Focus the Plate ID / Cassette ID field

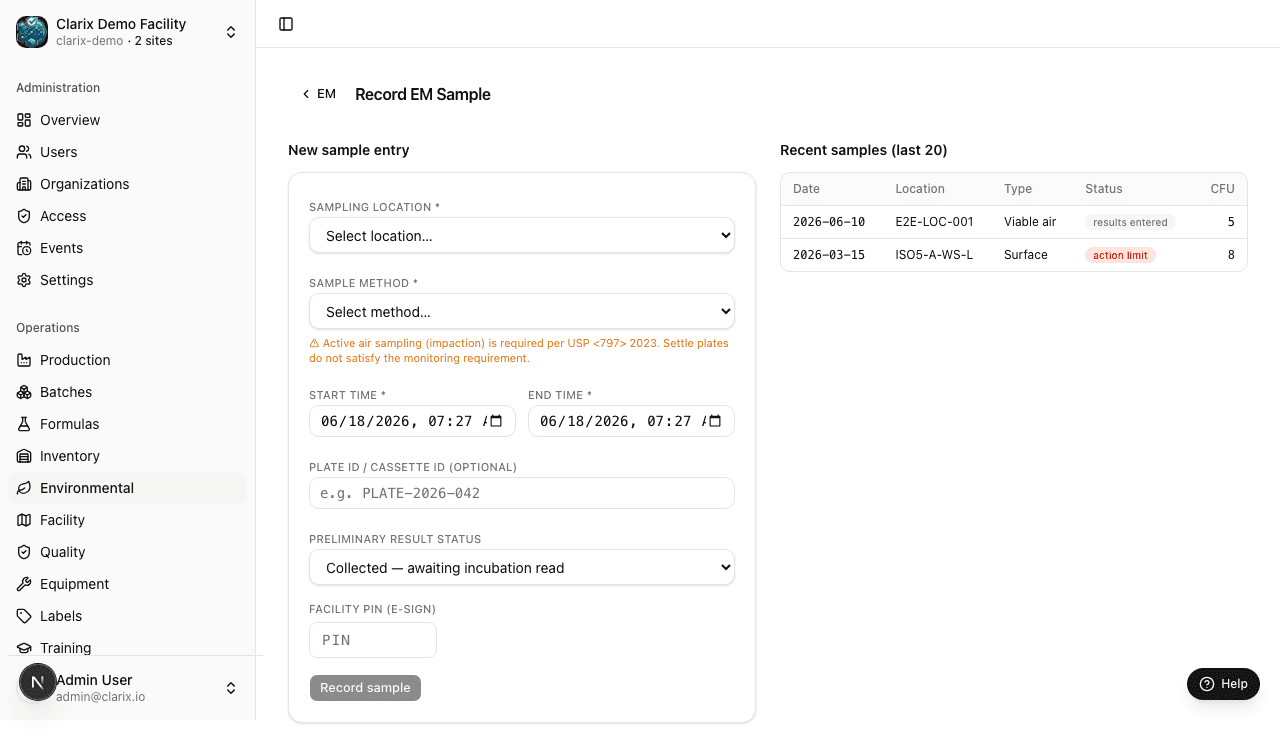[x=522, y=493]
